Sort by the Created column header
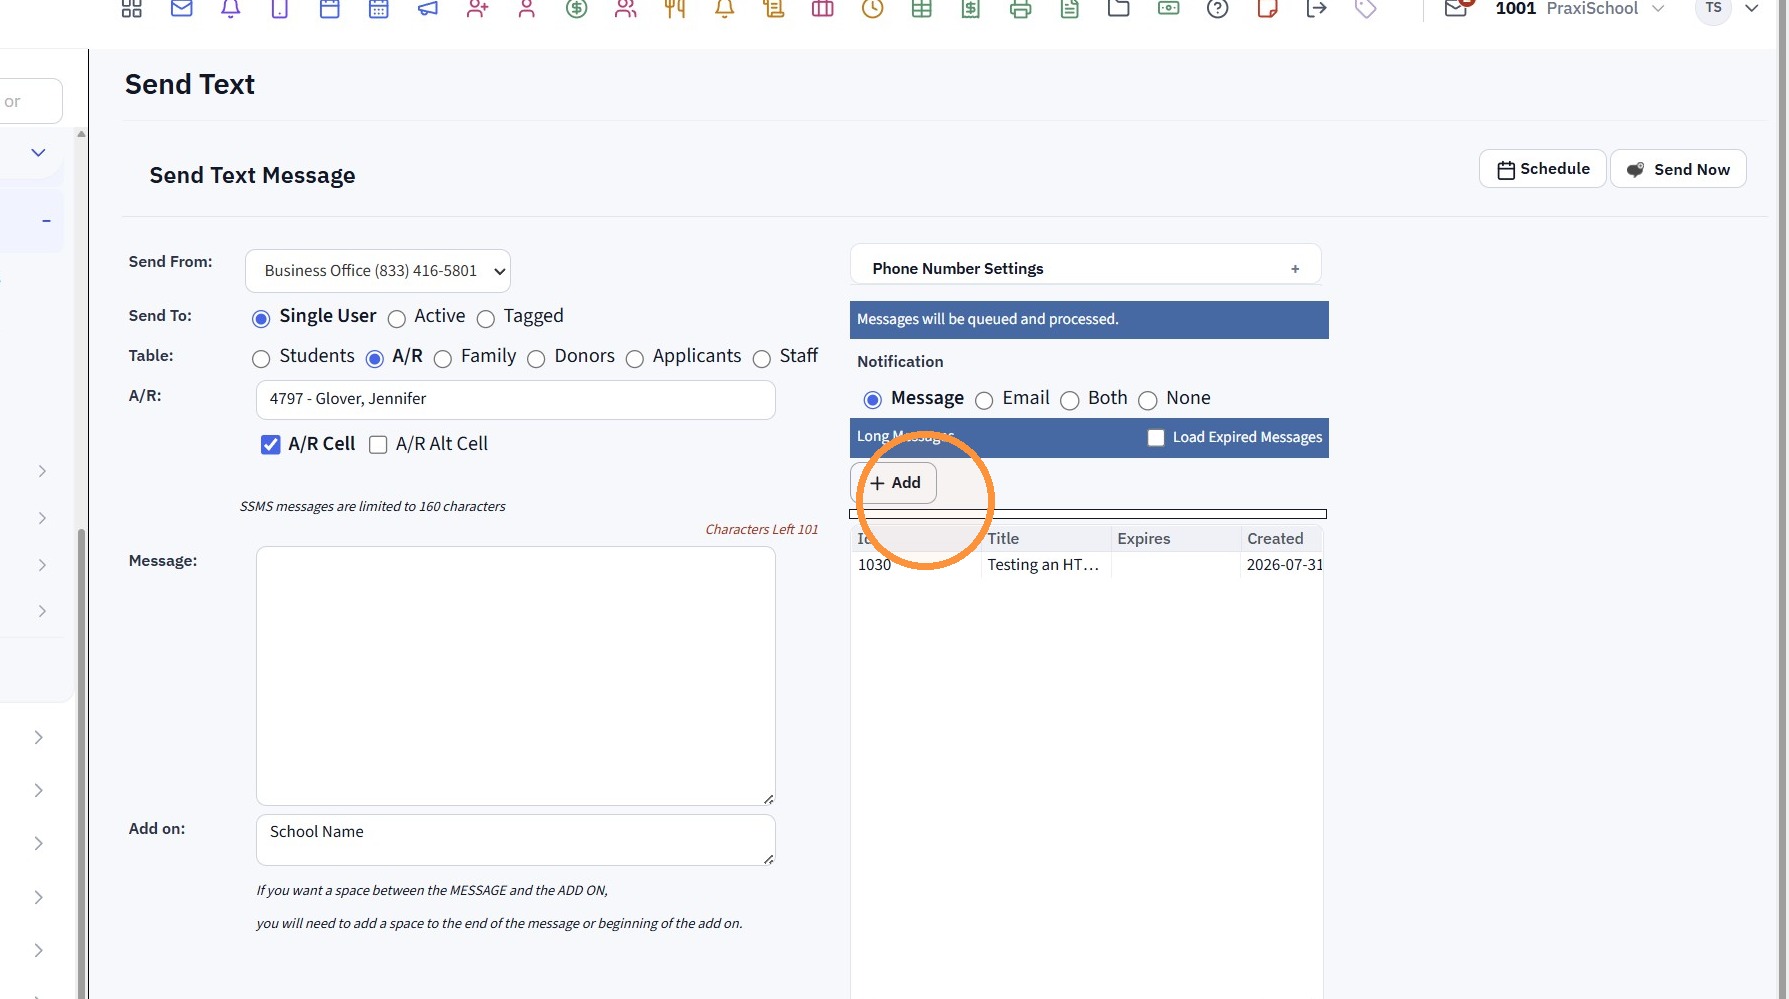1789x999 pixels. click(1281, 539)
